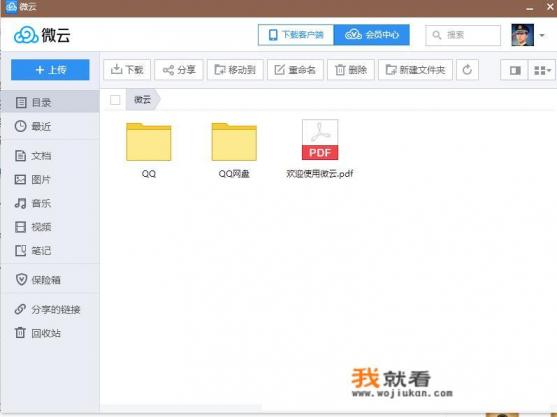This screenshot has width=557, height=417.
Task: Select 最近 recent in the sidebar
Action: click(50, 126)
